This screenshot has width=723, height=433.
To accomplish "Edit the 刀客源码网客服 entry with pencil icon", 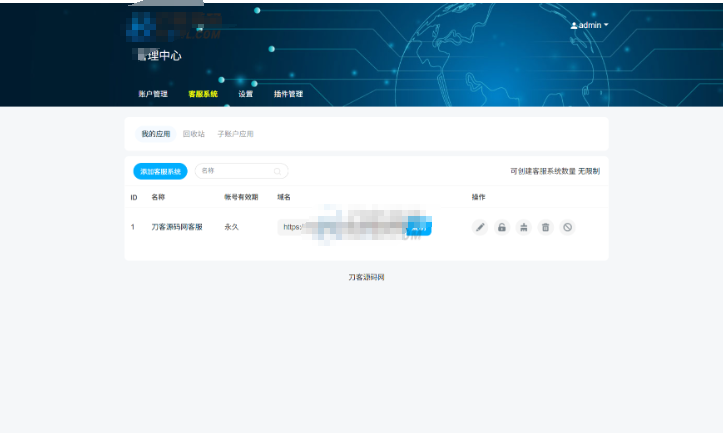I will 480,227.
